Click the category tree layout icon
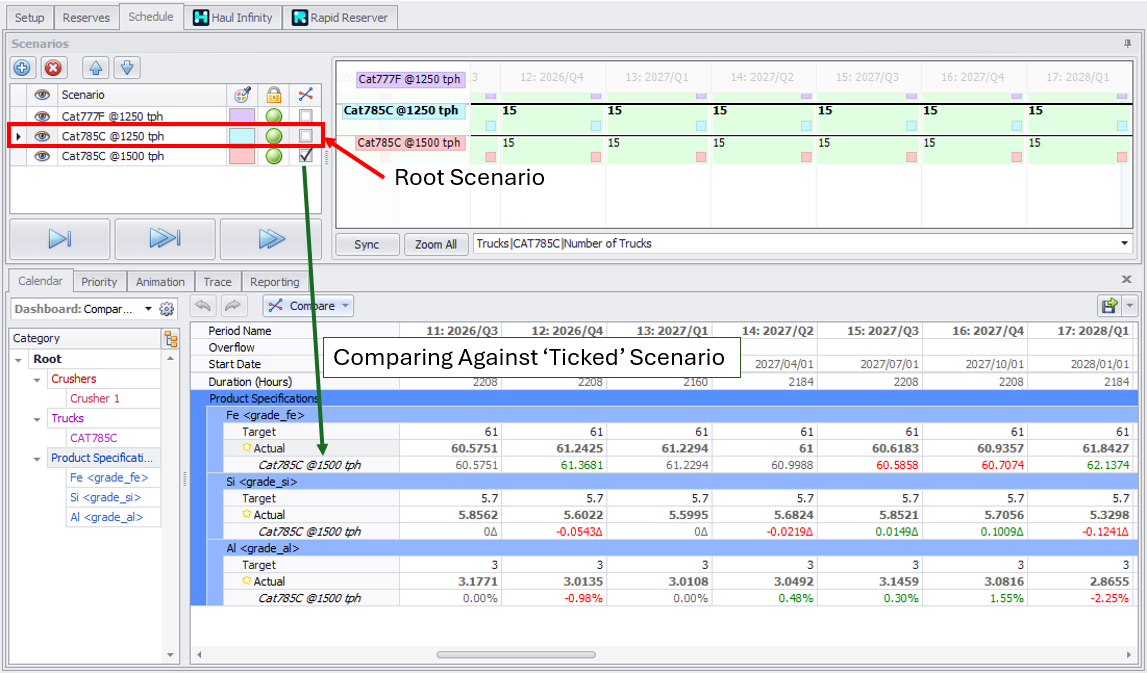Image resolution: width=1147 pixels, height=674 pixels. (x=171, y=339)
